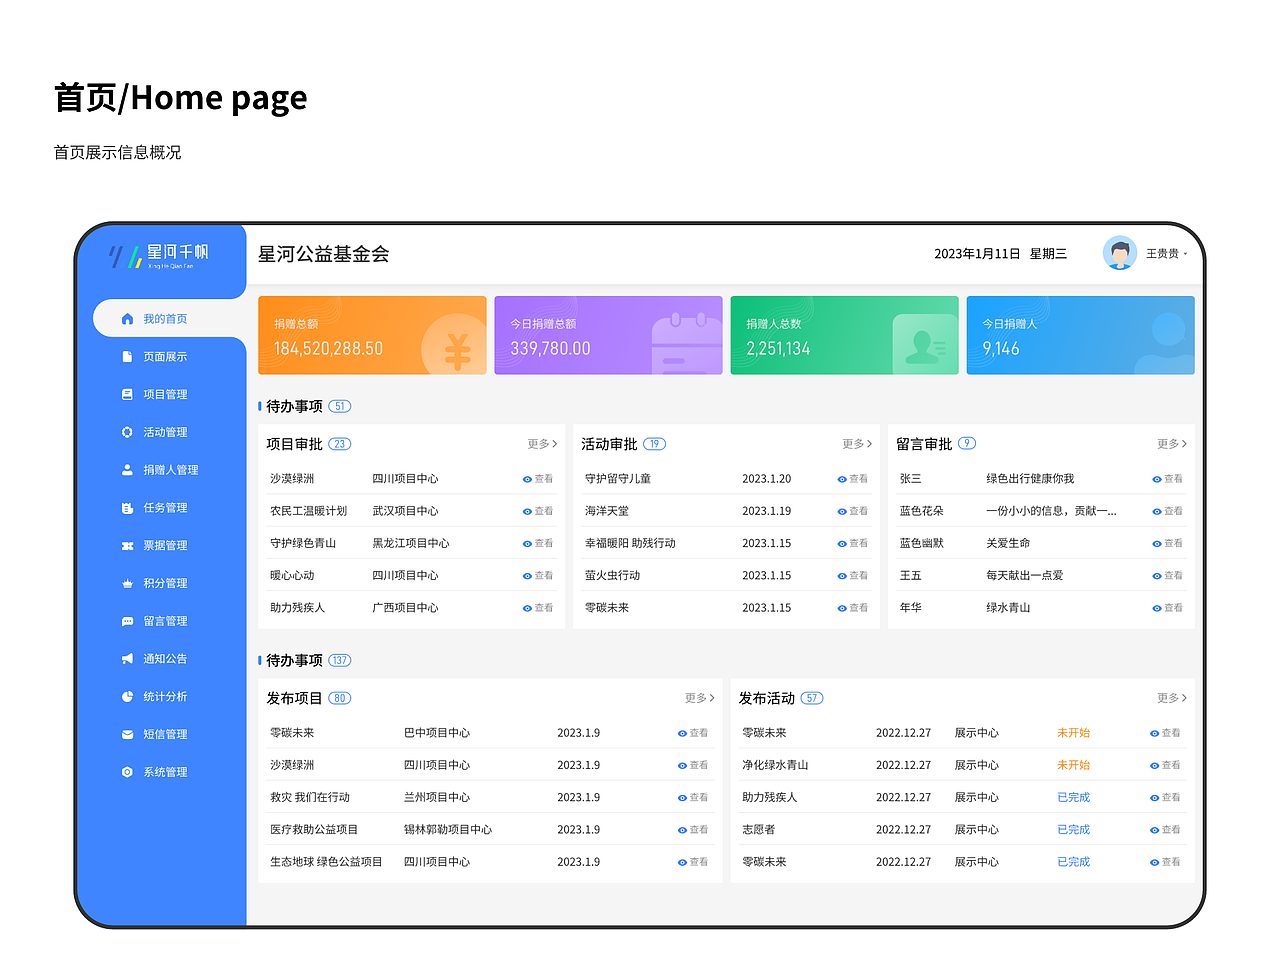This screenshot has height=973, width=1280.
Task: Expand 更多 in 发布项目 panel
Action: tap(699, 698)
